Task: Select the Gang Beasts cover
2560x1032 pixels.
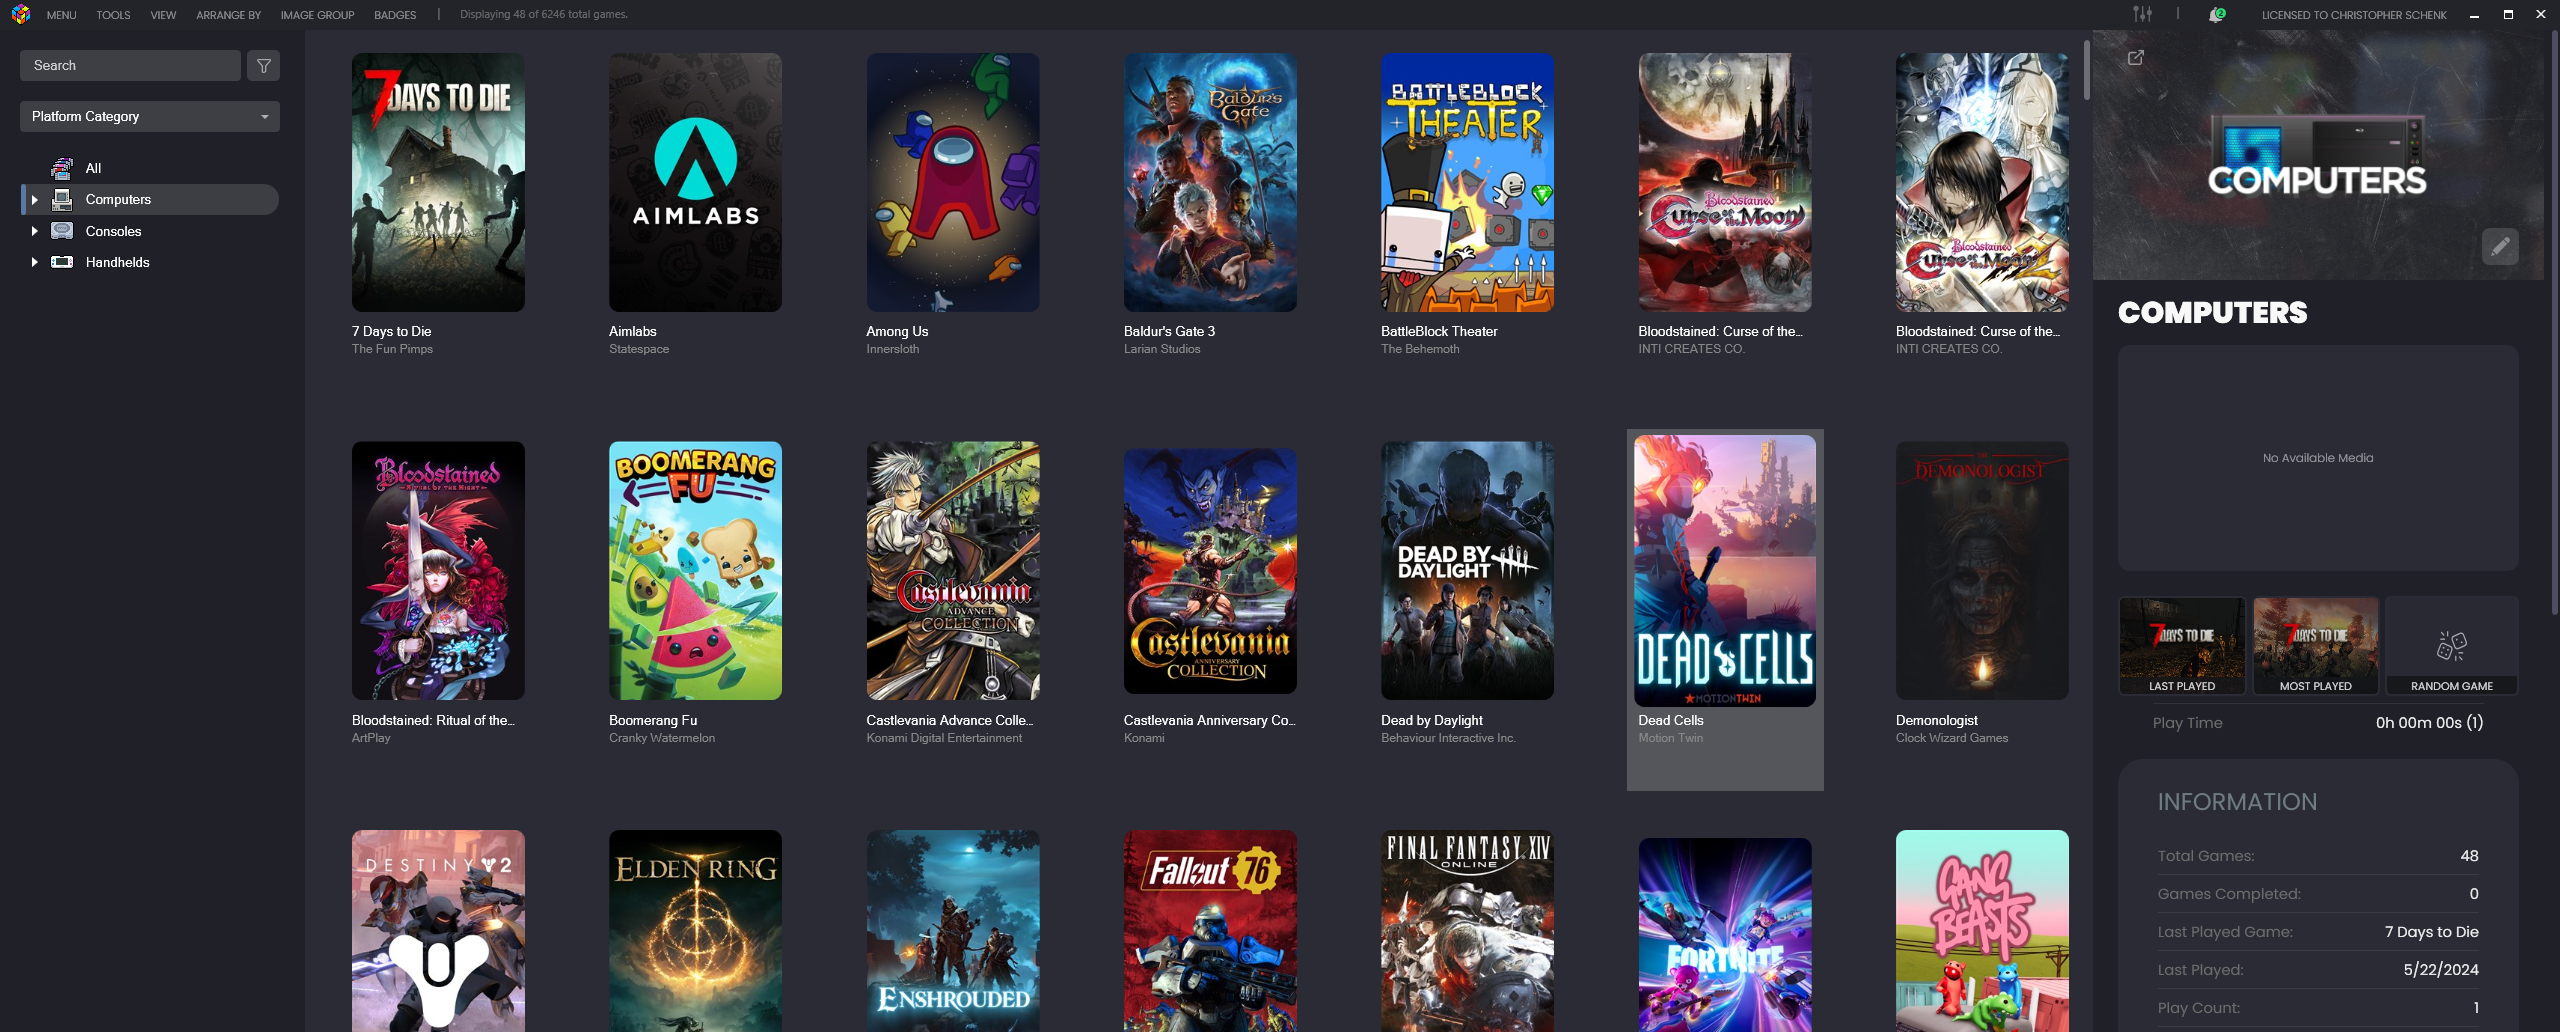Action: tap(1982, 931)
